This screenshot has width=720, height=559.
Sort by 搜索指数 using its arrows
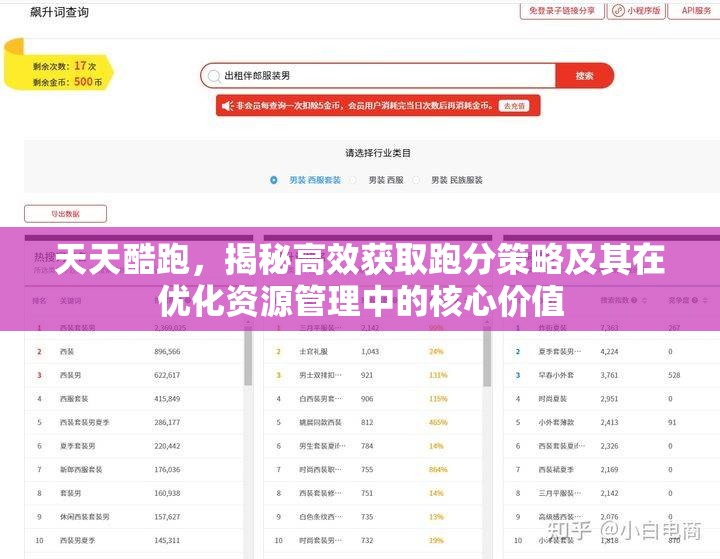click(644, 300)
